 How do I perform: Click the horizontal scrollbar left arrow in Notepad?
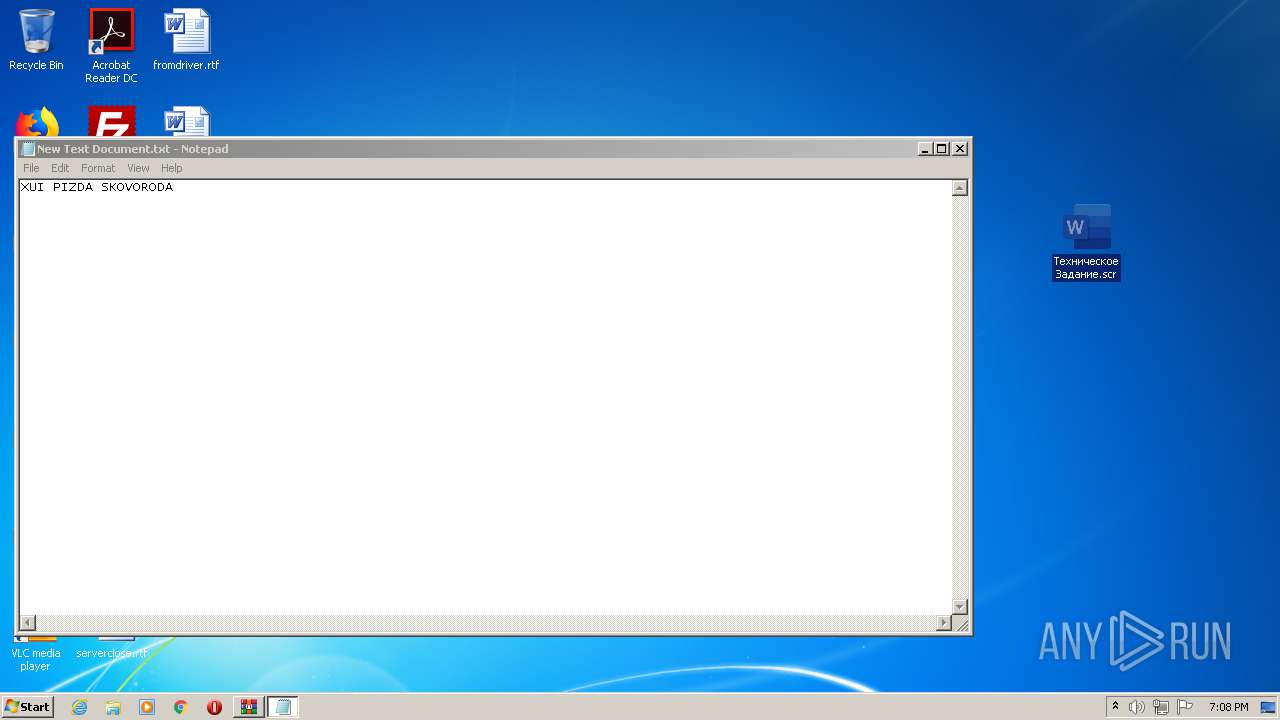(x=27, y=623)
